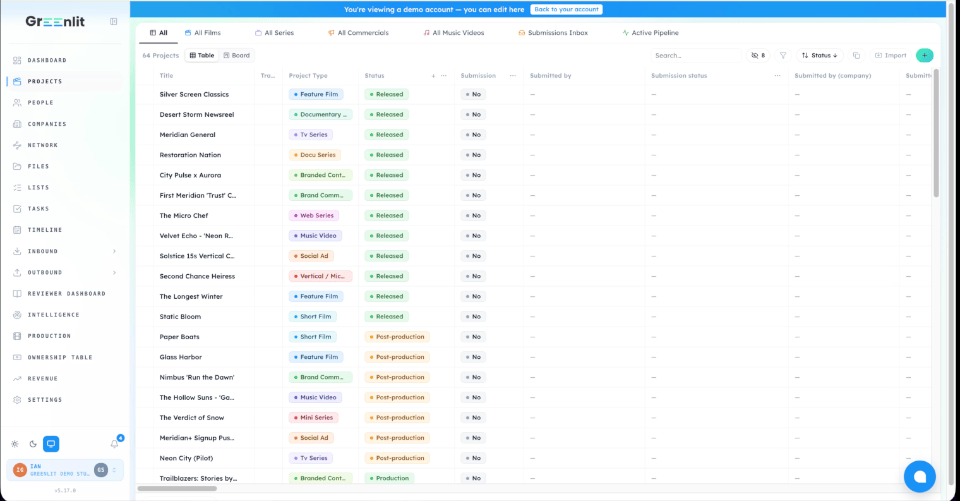Screen dimensions: 960x501
Task: Click Back to your account button
Action: click(566, 9)
